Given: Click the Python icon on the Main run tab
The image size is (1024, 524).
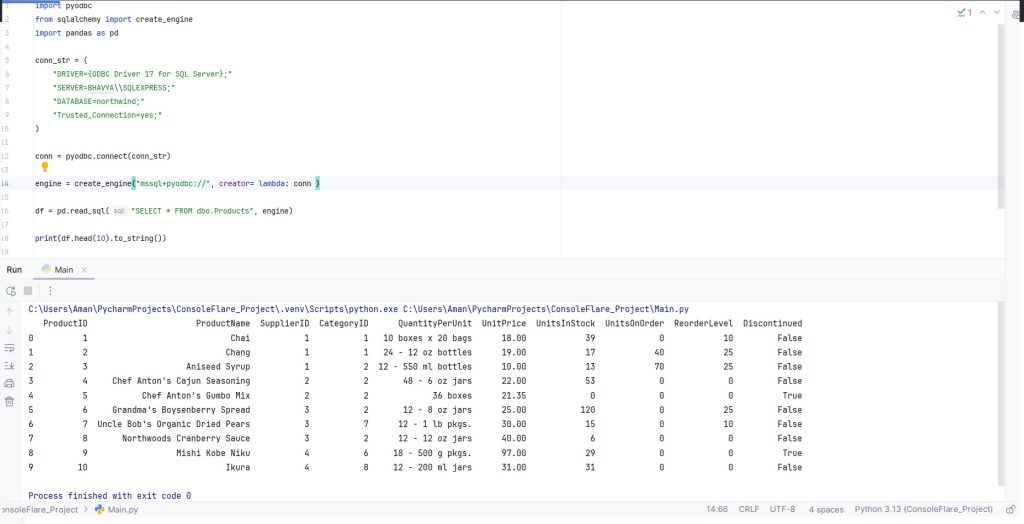Looking at the screenshot, I should [x=46, y=269].
